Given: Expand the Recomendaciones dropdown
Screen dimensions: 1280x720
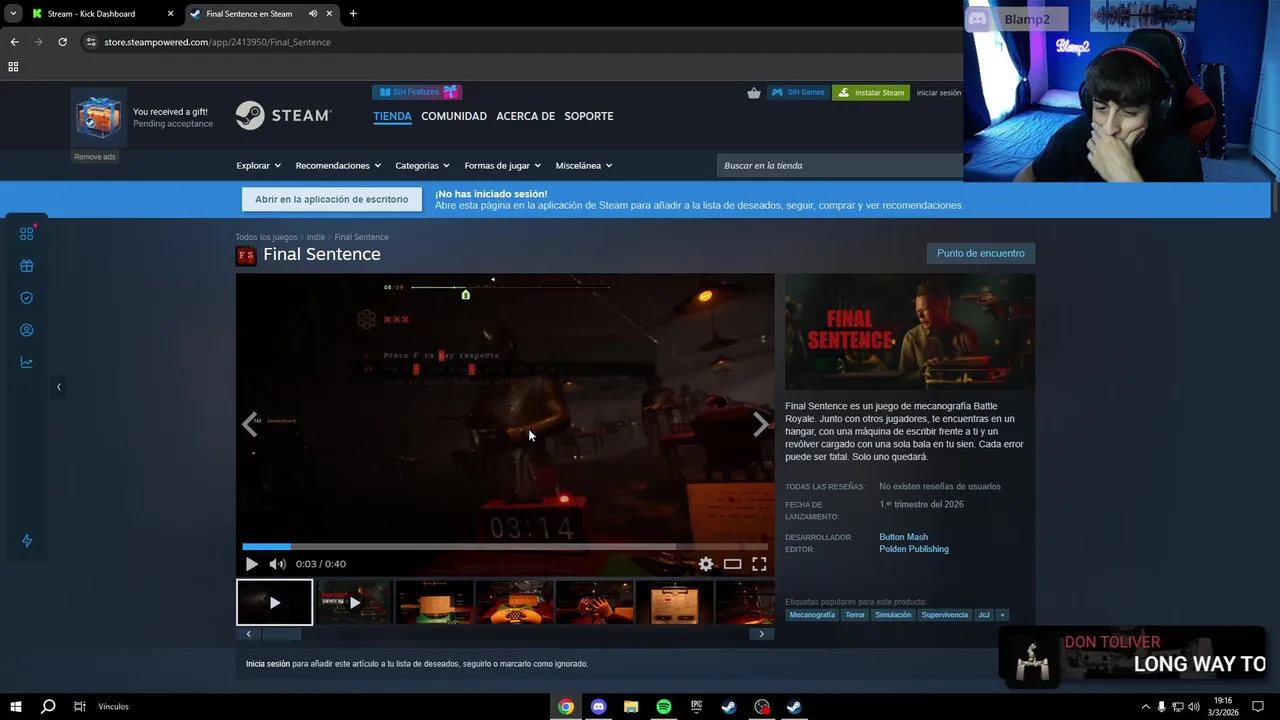Looking at the screenshot, I should point(338,166).
